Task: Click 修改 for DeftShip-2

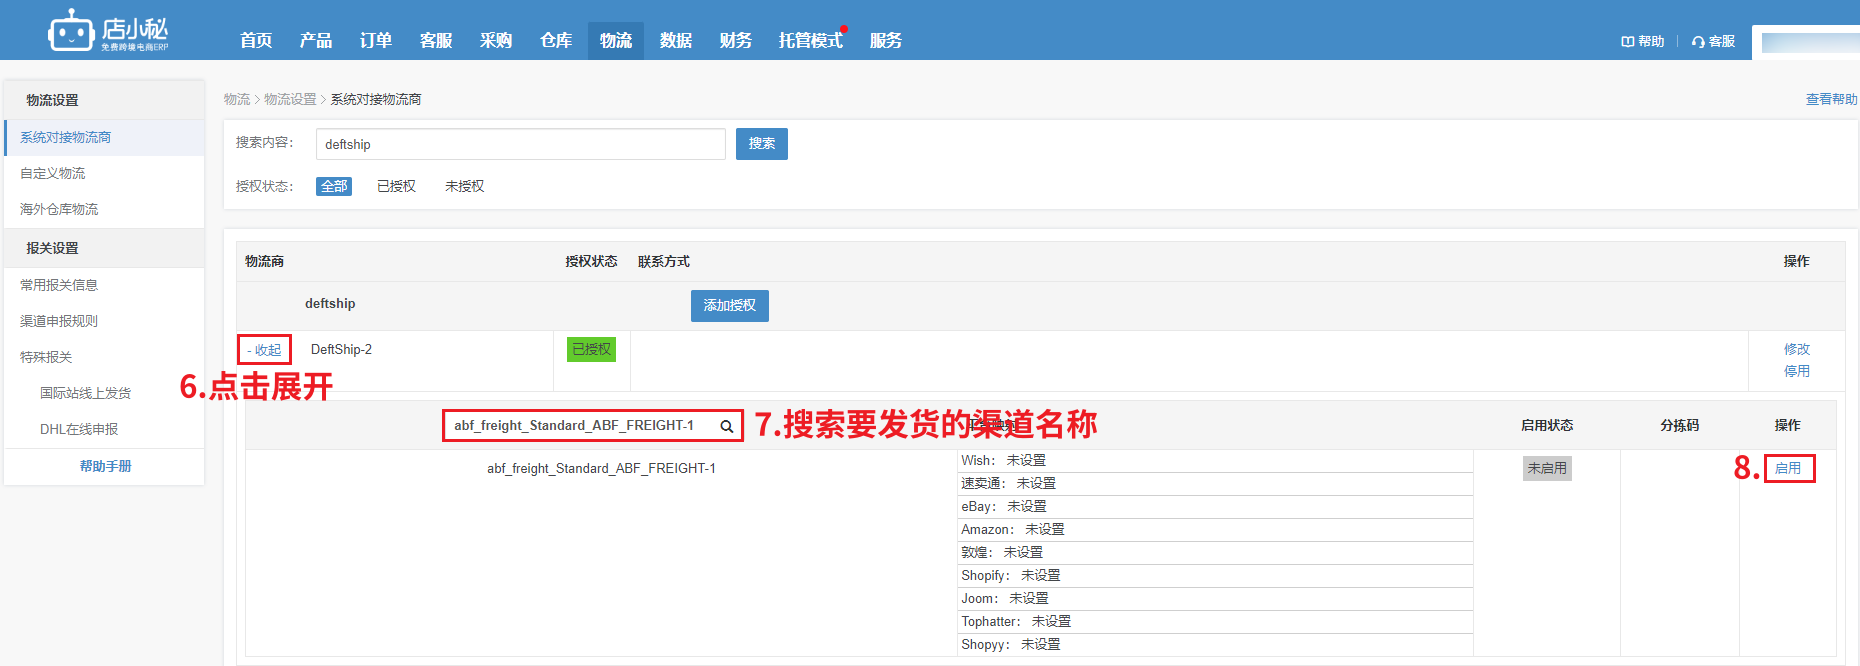Action: click(1797, 349)
